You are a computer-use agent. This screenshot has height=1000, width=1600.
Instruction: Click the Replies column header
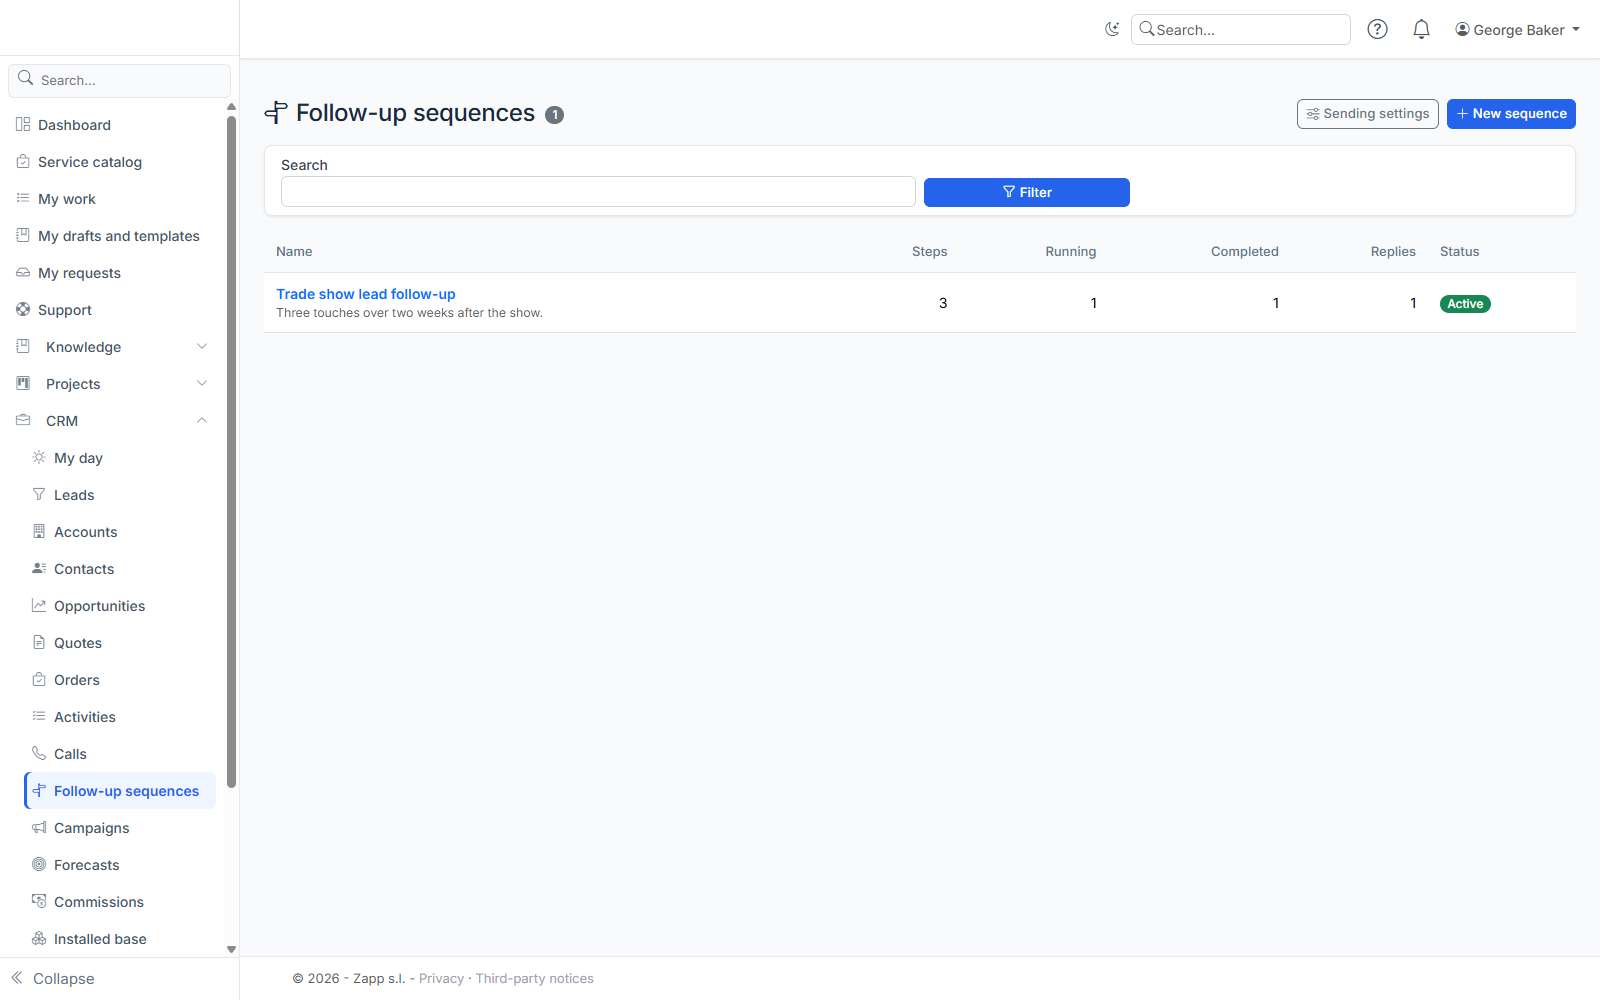pyautogui.click(x=1393, y=252)
